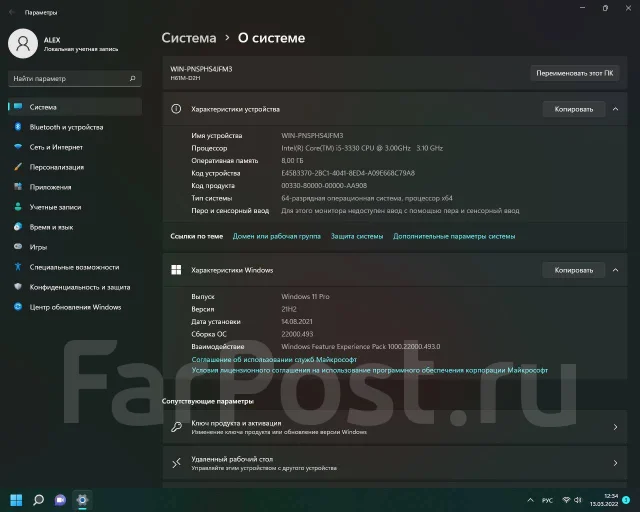Open Центр обновления Windows page
This screenshot has height=512, width=640.
tap(75, 307)
